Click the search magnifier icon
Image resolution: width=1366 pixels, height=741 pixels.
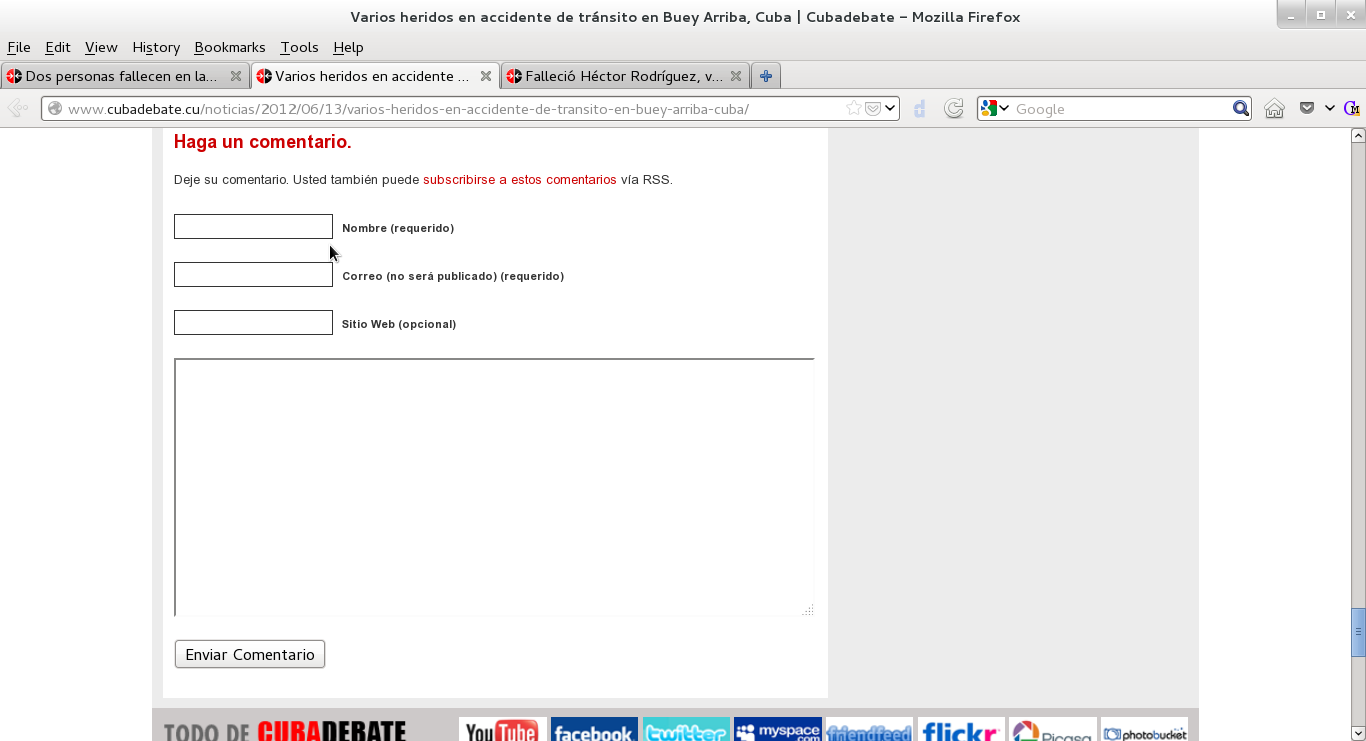pyautogui.click(x=1240, y=108)
